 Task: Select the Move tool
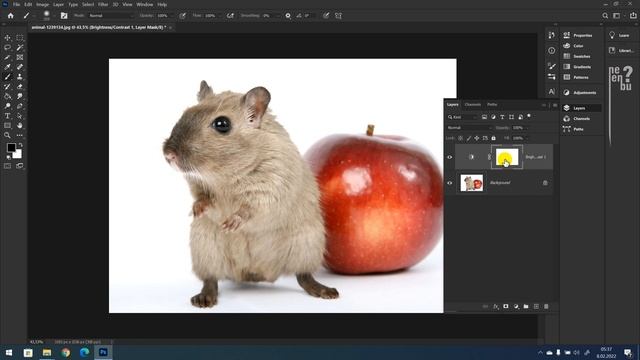tap(7, 38)
